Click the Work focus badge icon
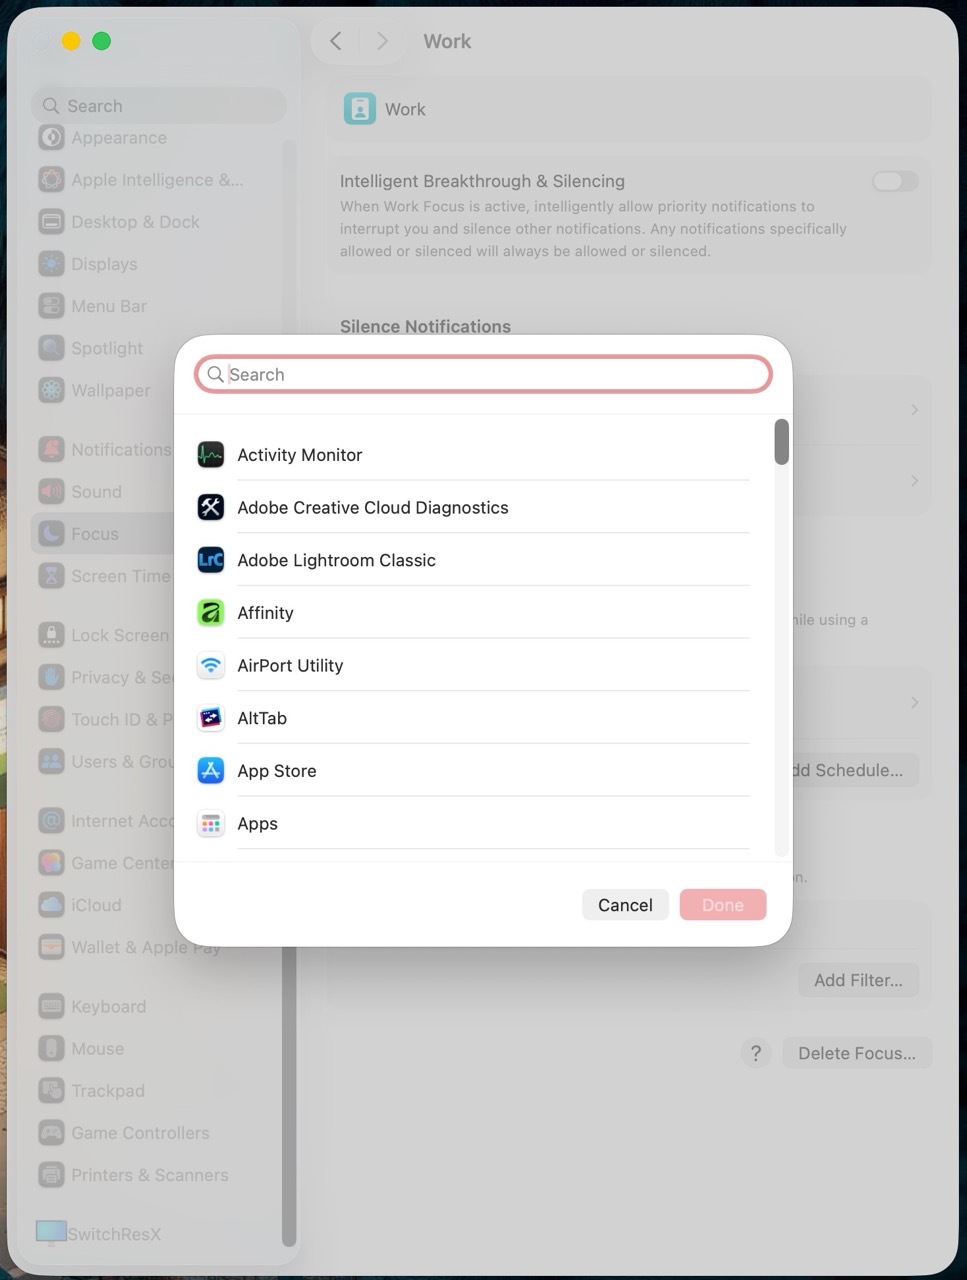 pos(360,109)
